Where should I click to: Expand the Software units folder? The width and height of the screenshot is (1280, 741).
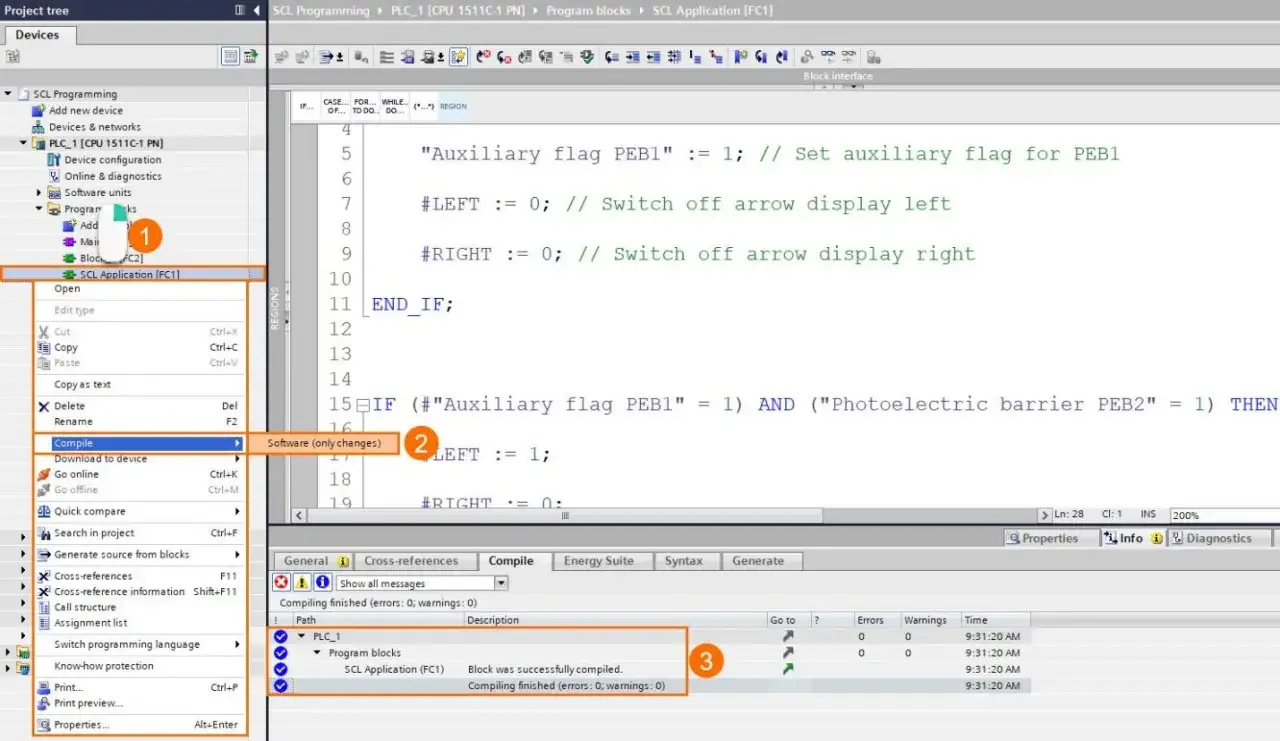pyautogui.click(x=40, y=192)
